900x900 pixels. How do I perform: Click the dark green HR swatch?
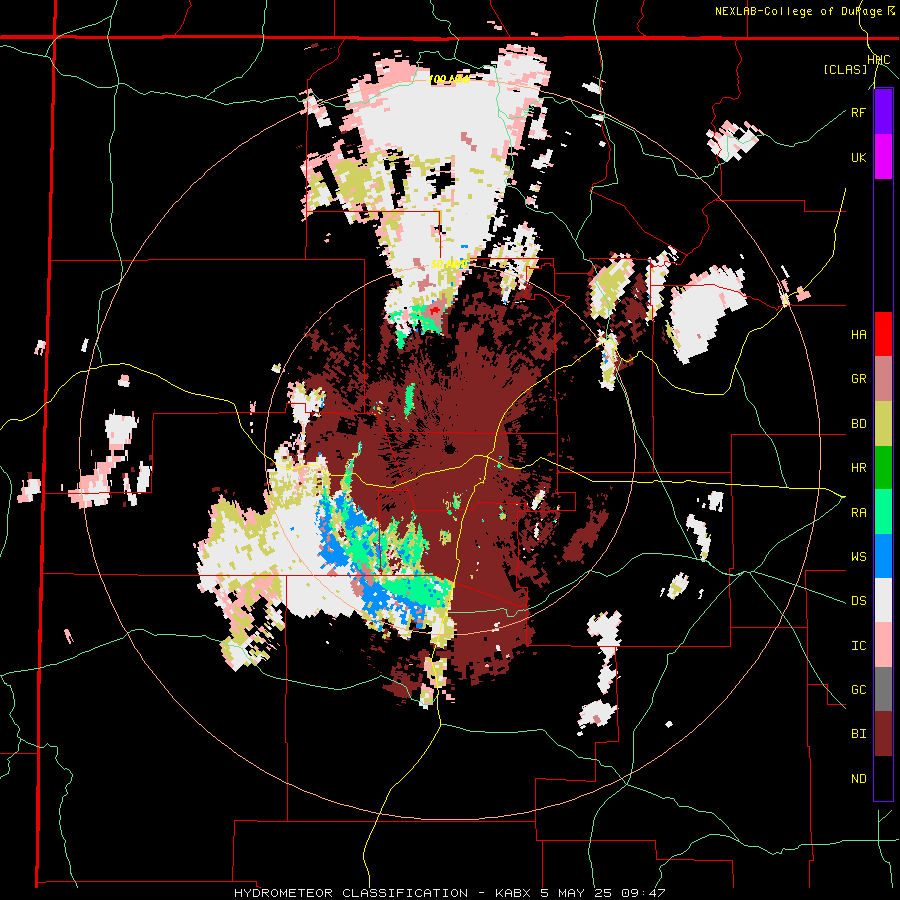click(x=883, y=468)
